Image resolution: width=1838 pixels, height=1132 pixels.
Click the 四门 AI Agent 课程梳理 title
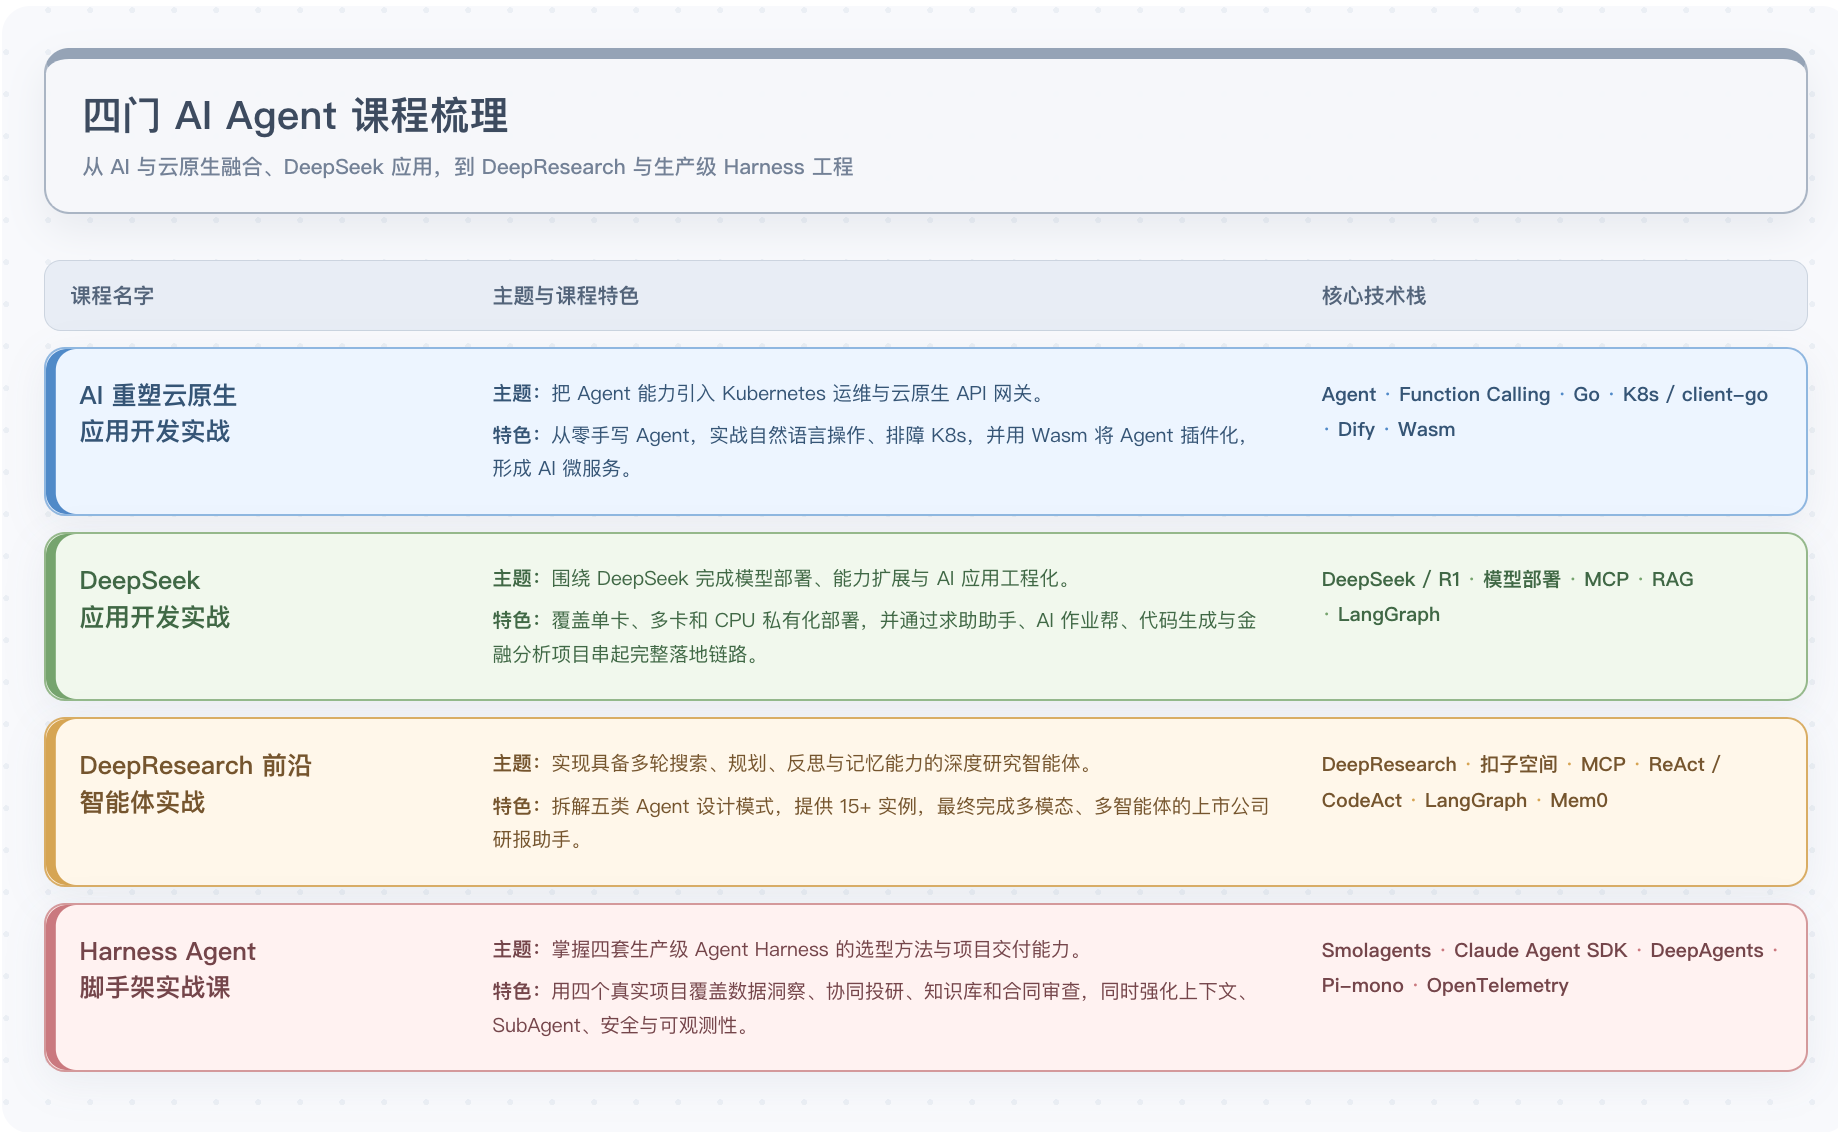295,116
